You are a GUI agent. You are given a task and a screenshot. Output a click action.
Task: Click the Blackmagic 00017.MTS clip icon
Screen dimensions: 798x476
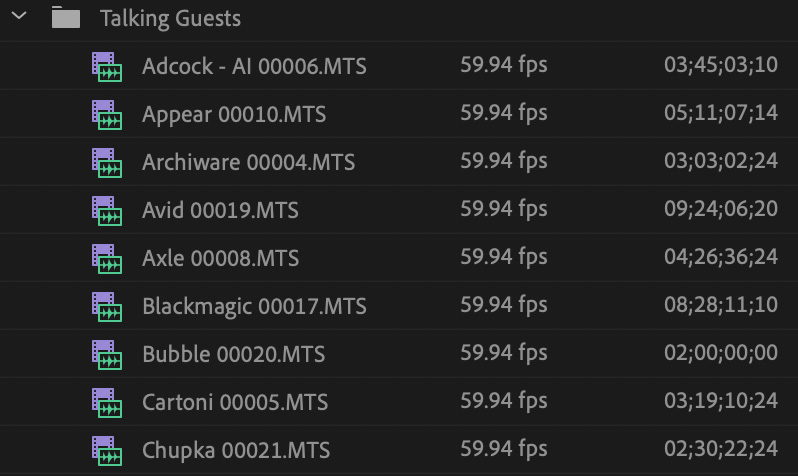[107, 306]
